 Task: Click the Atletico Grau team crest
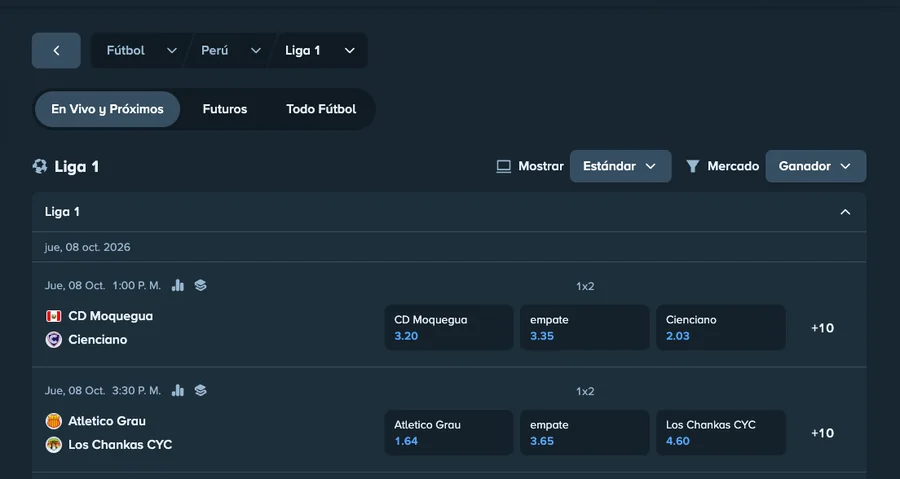tap(53, 421)
